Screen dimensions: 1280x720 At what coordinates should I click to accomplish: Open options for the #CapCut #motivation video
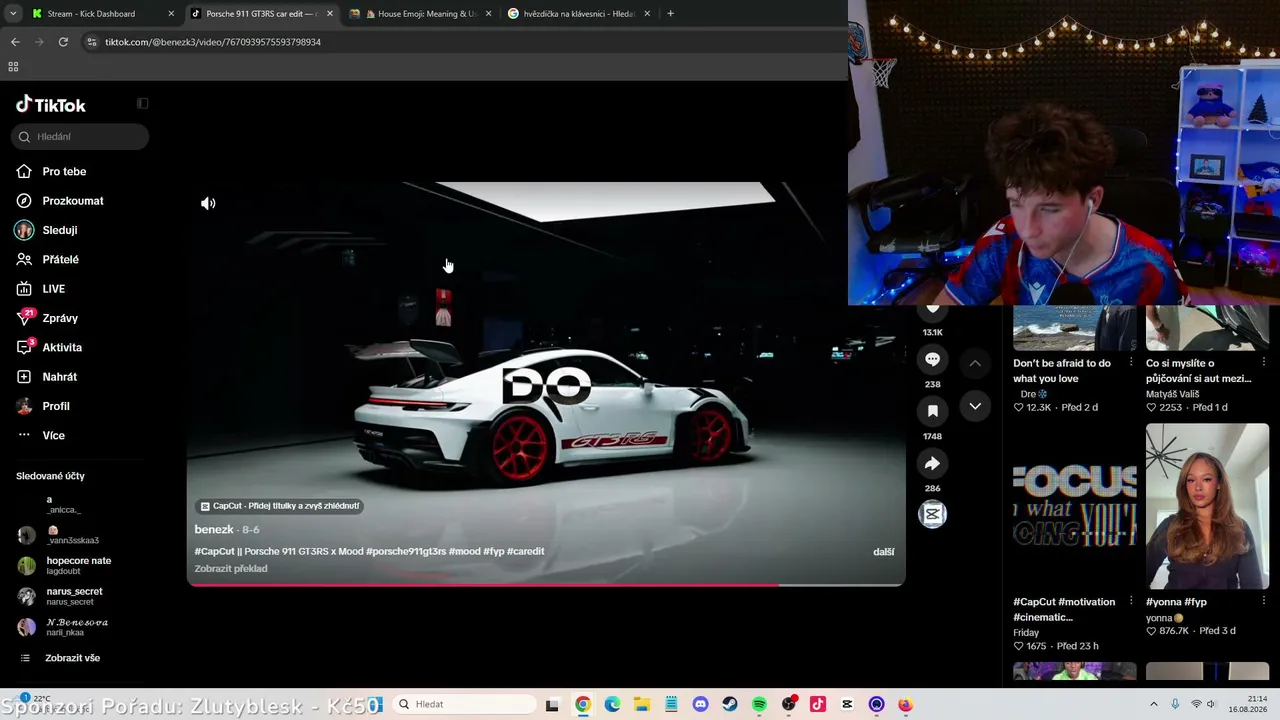1131,602
